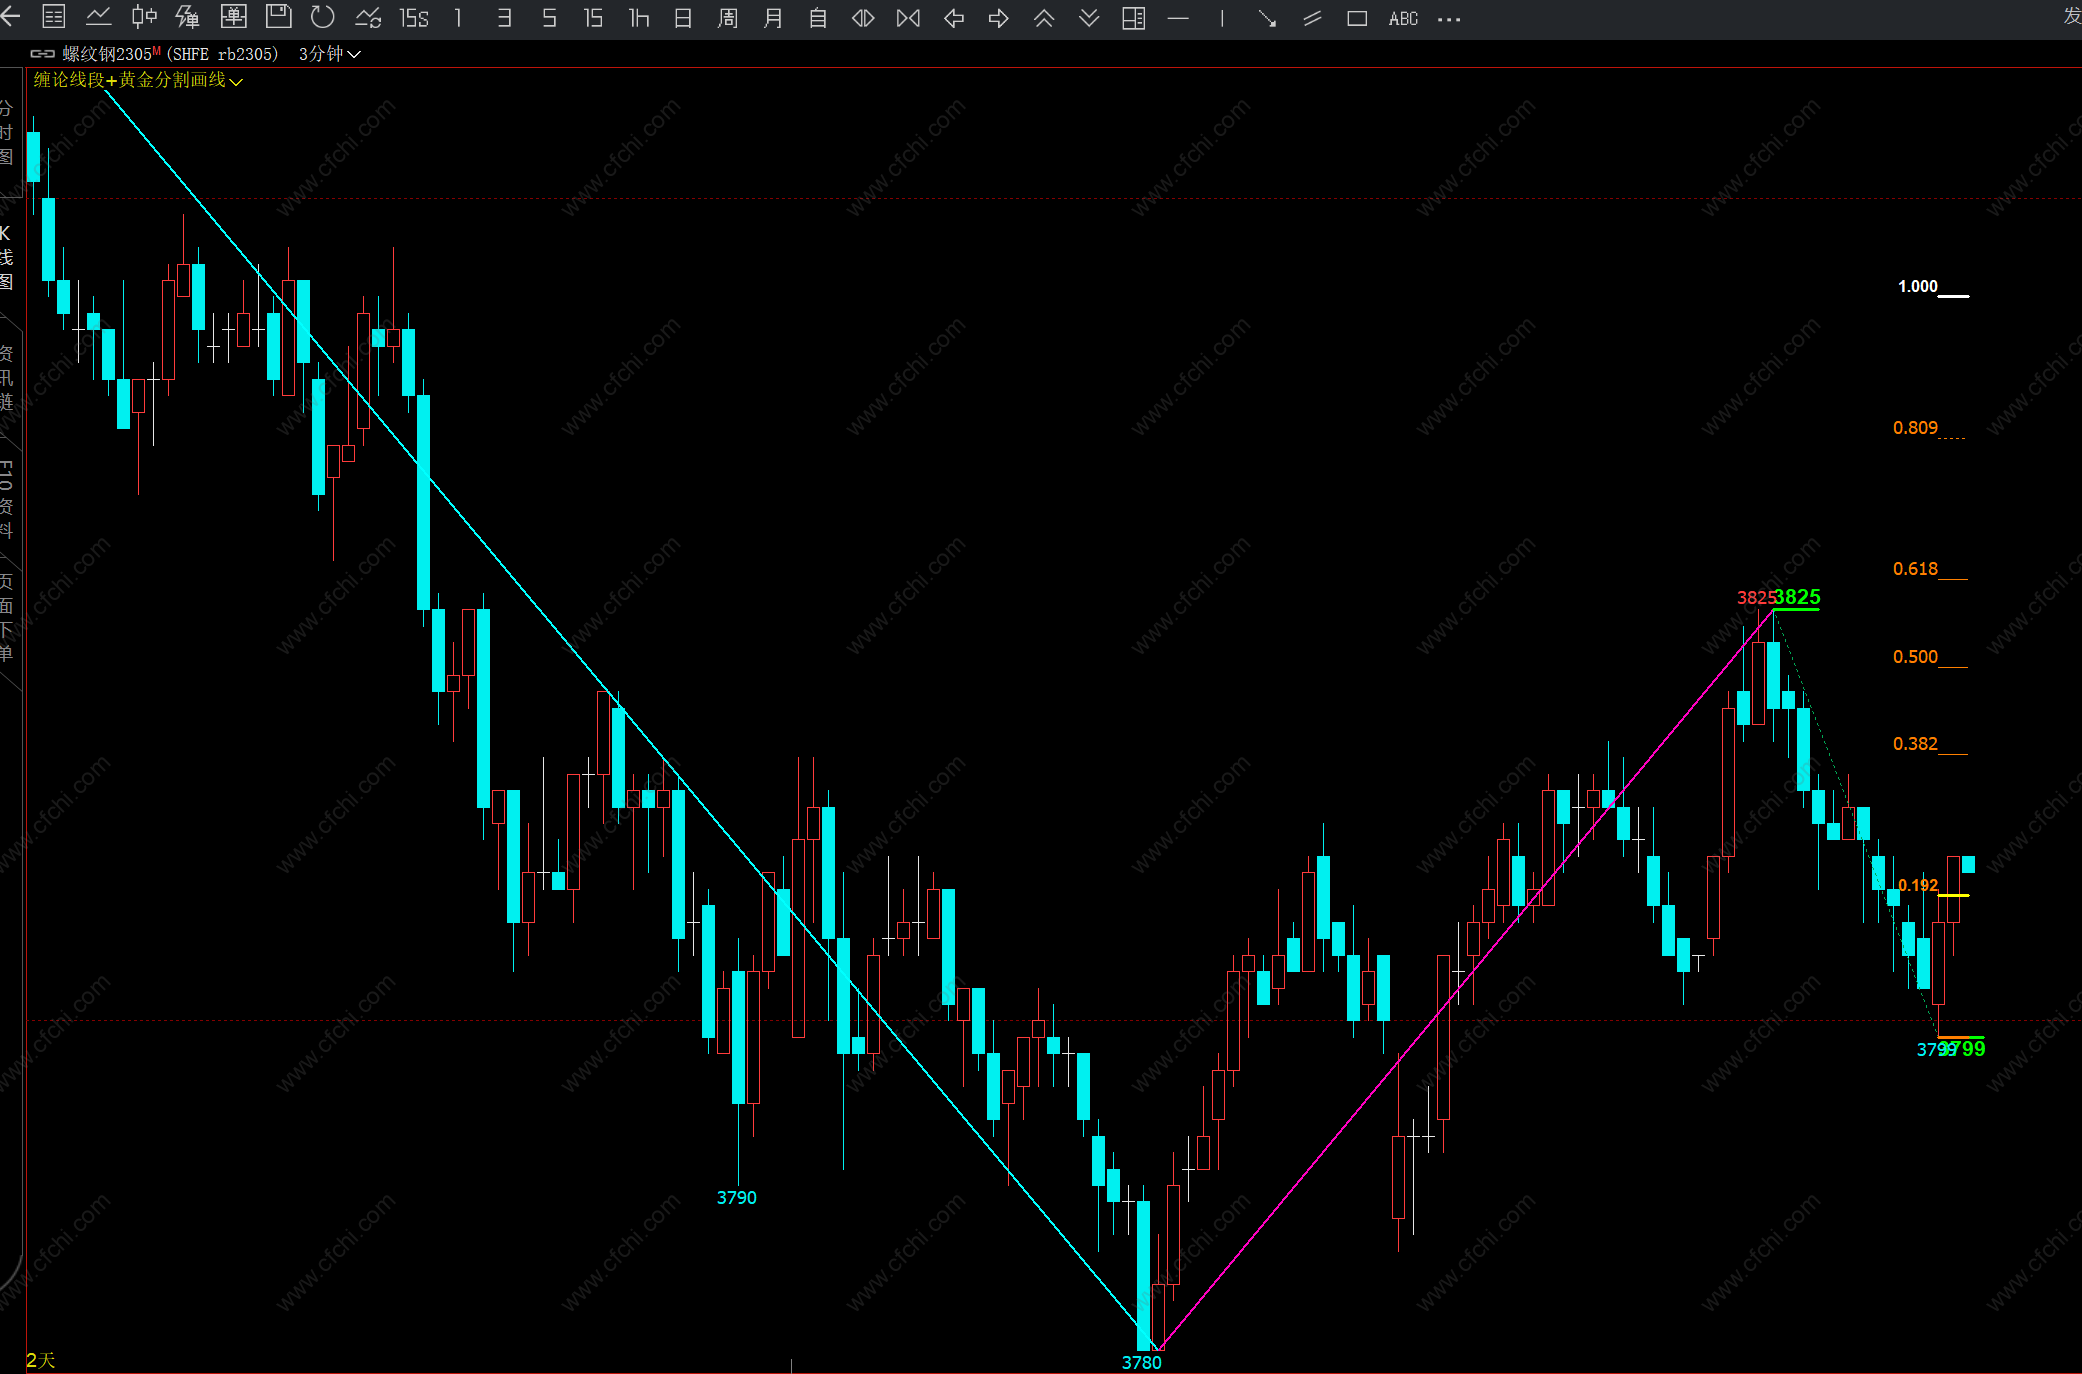Open the quote list table icon
This screenshot has width=2082, height=1374.
(54, 17)
